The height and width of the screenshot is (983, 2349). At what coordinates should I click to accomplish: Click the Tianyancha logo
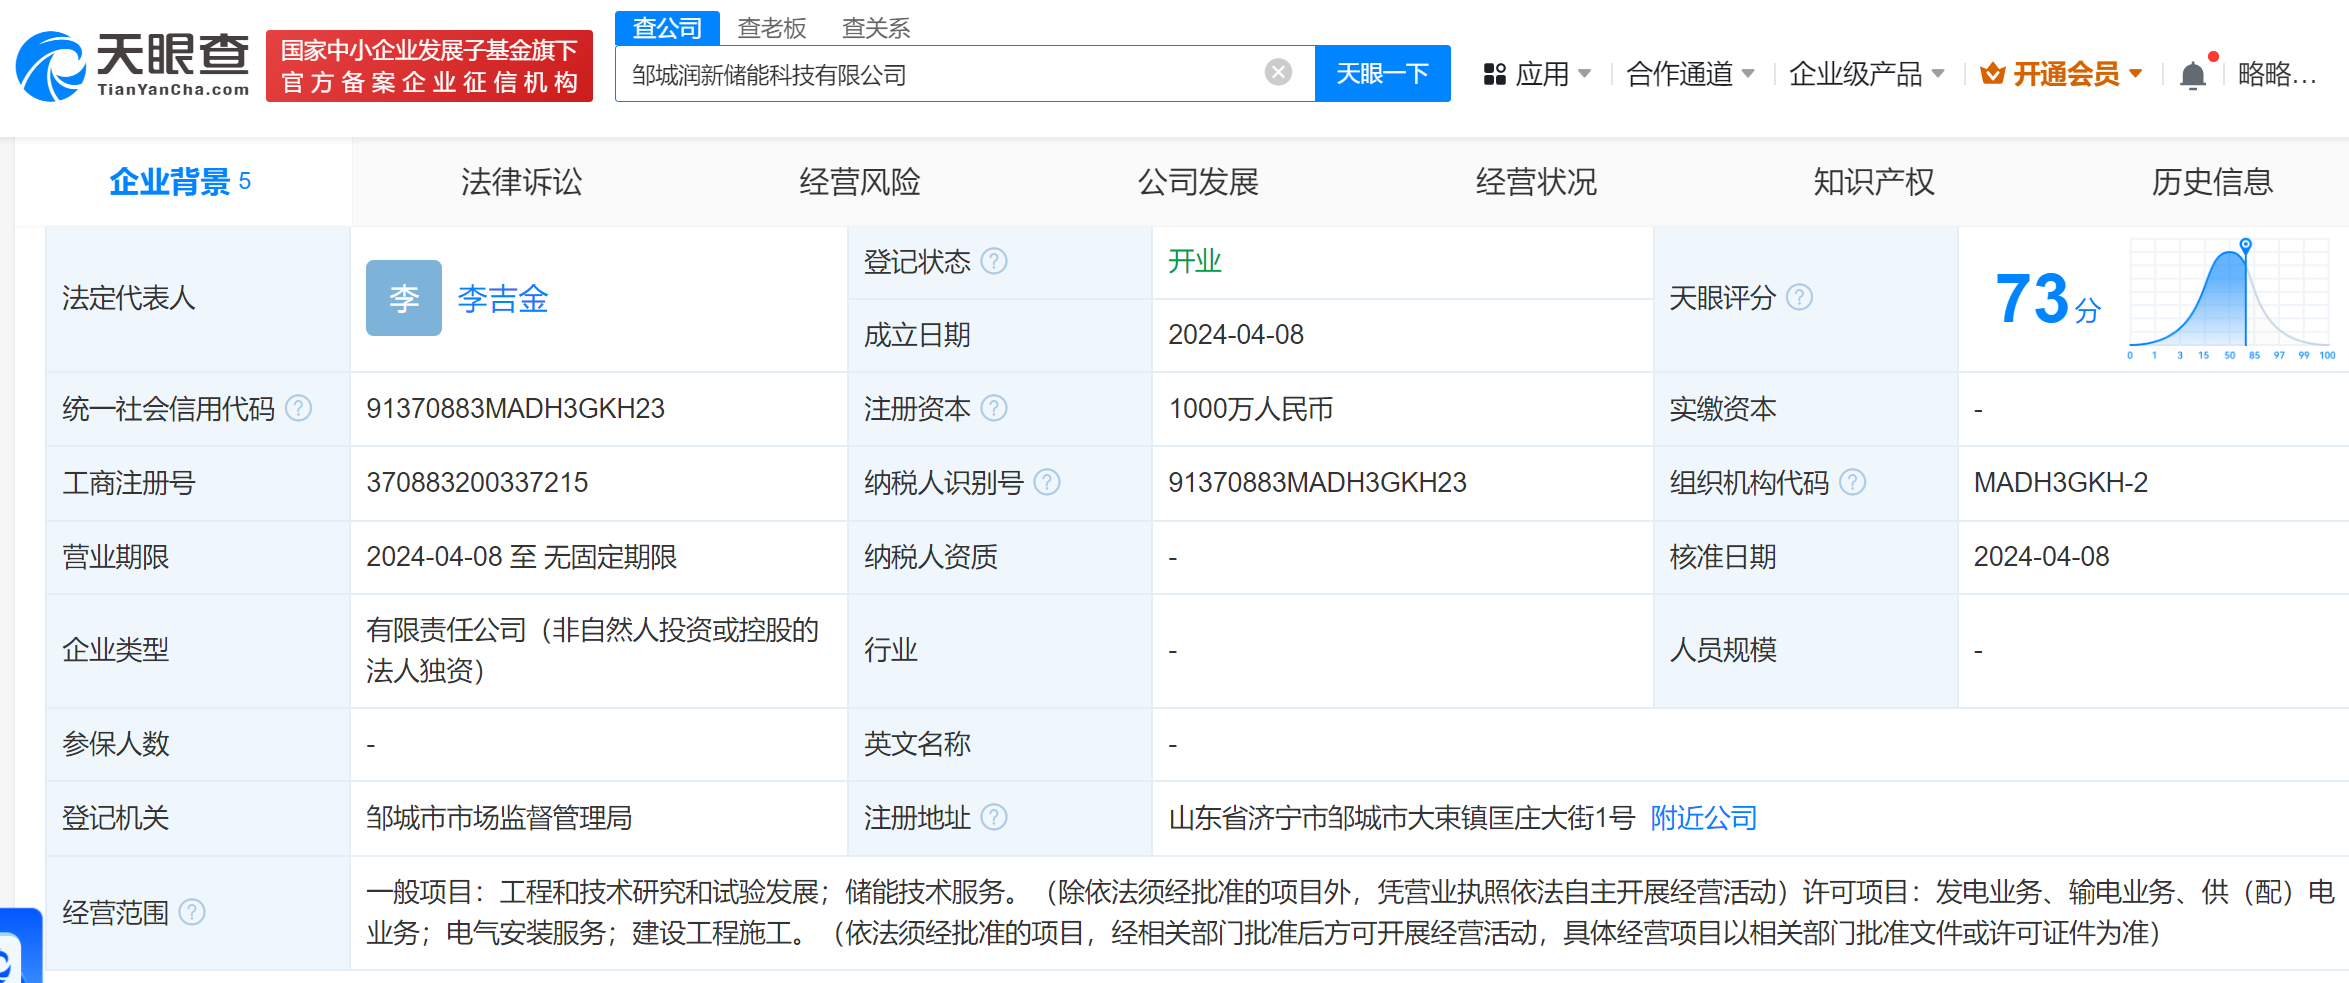click(x=132, y=66)
